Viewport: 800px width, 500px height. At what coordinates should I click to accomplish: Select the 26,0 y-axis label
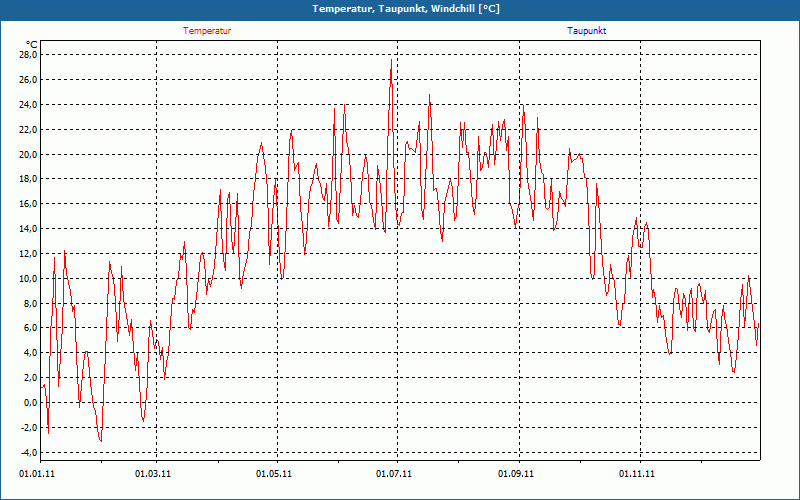pyautogui.click(x=28, y=80)
